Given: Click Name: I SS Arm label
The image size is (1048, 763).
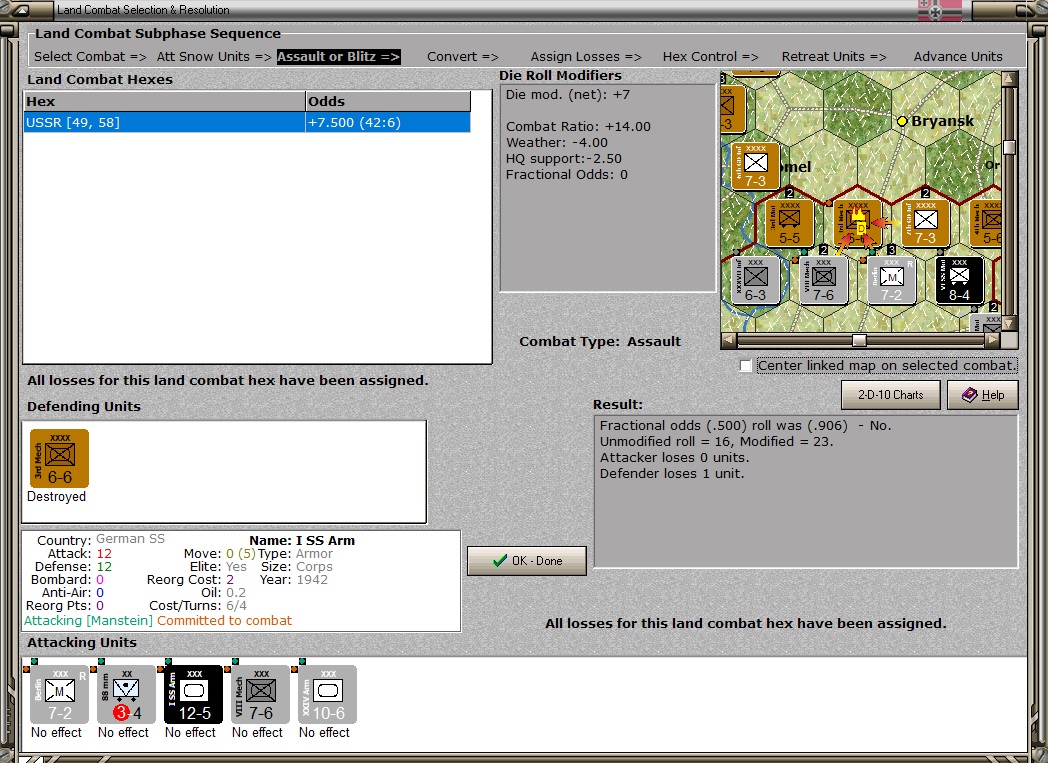Looking at the screenshot, I should coord(302,541).
